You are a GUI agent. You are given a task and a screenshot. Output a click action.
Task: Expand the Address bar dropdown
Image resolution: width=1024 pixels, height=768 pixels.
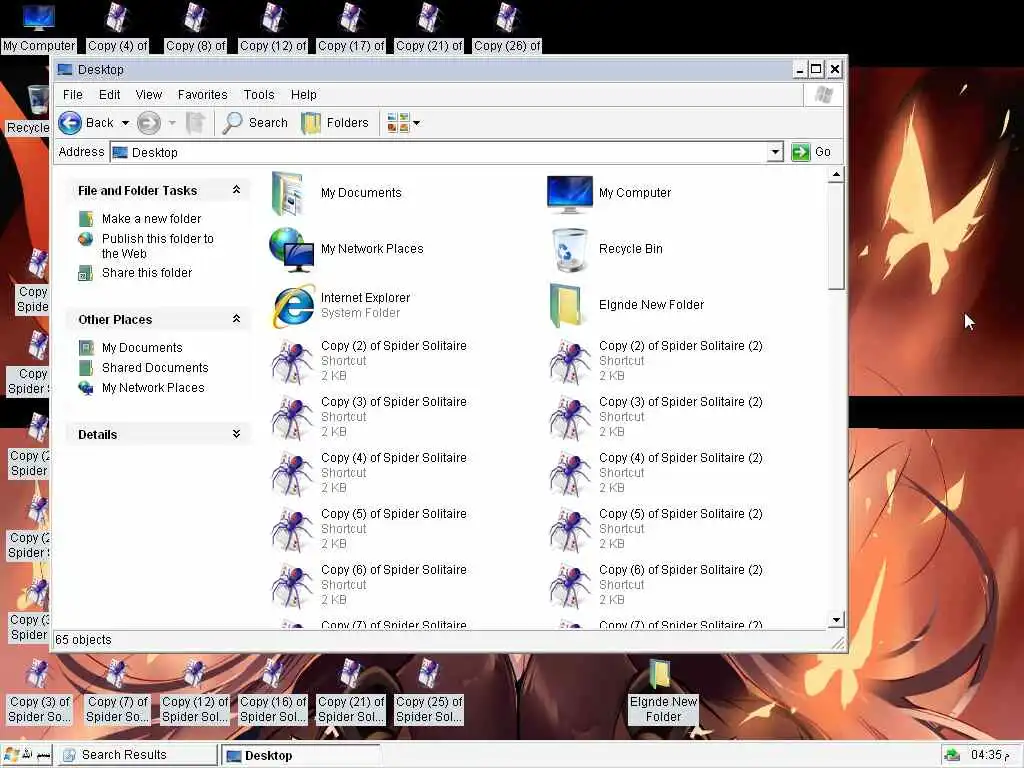pos(775,152)
